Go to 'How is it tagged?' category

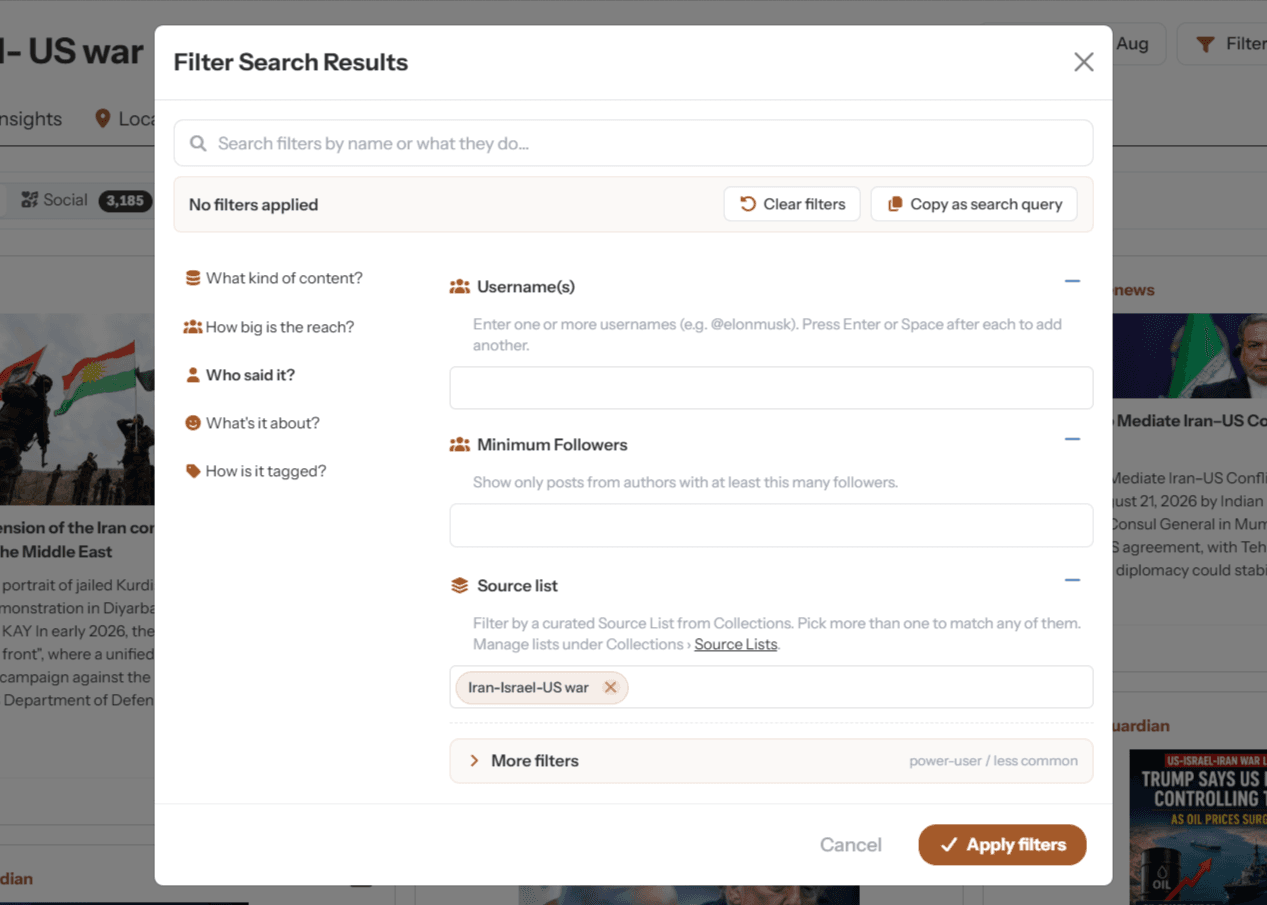pyautogui.click(x=256, y=471)
